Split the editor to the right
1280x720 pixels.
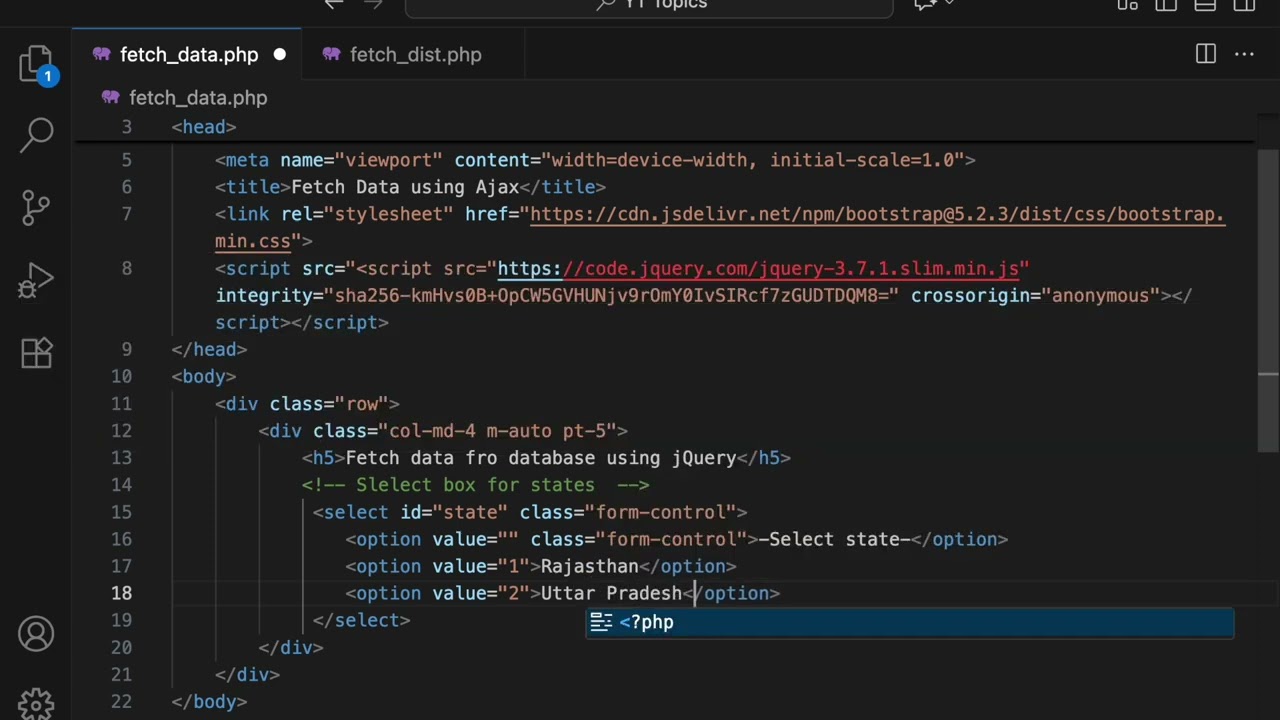pos(1206,54)
